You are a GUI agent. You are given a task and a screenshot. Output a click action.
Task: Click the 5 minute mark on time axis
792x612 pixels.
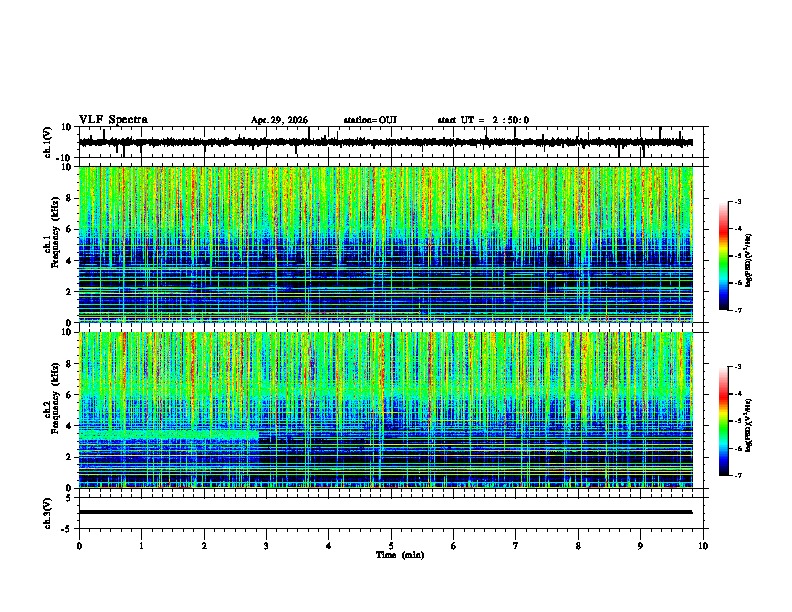tap(391, 546)
